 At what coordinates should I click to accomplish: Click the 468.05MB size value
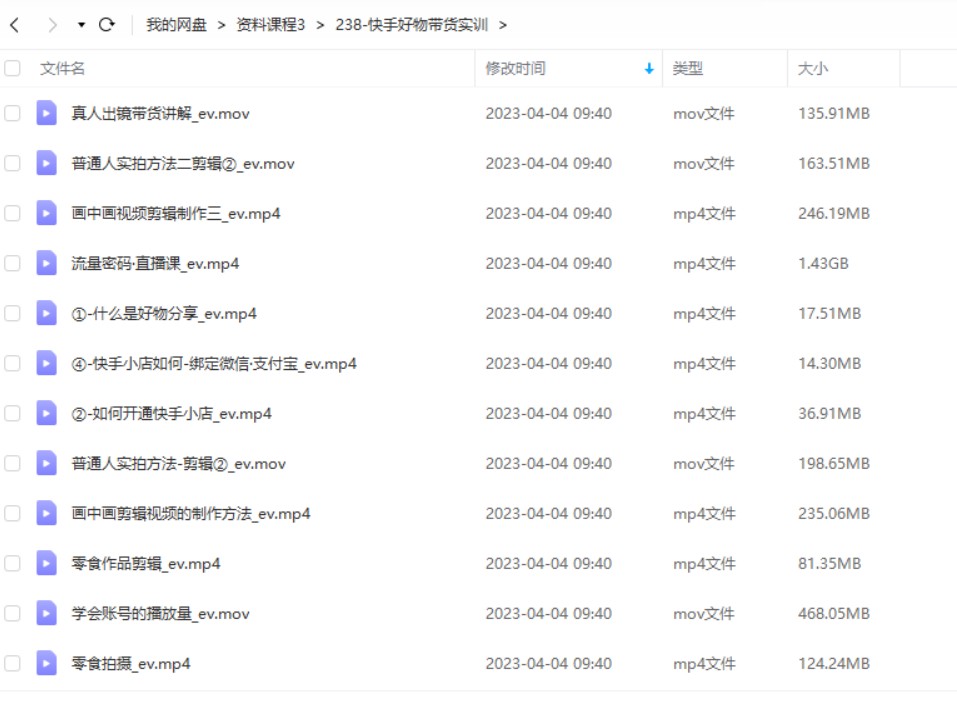[x=834, y=613]
